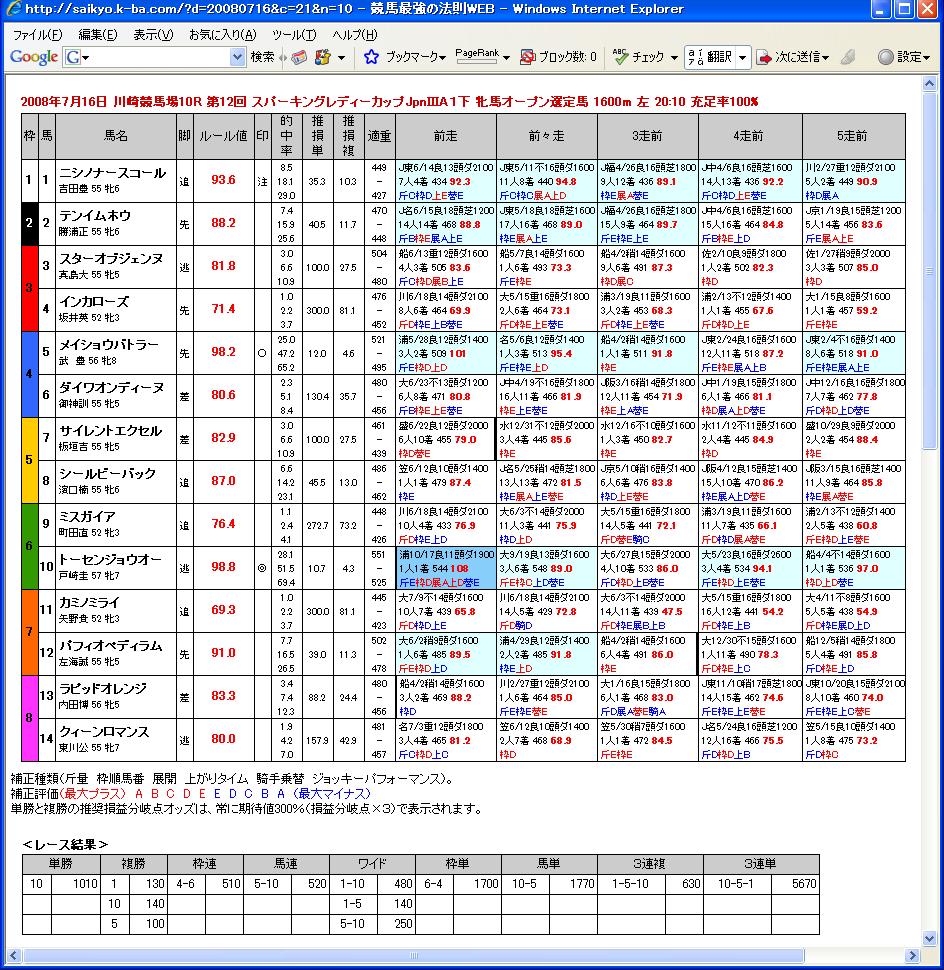Viewport: 944px width, 970px height.
Task: Click the highlighter pen icon
Action: (x=848, y=58)
